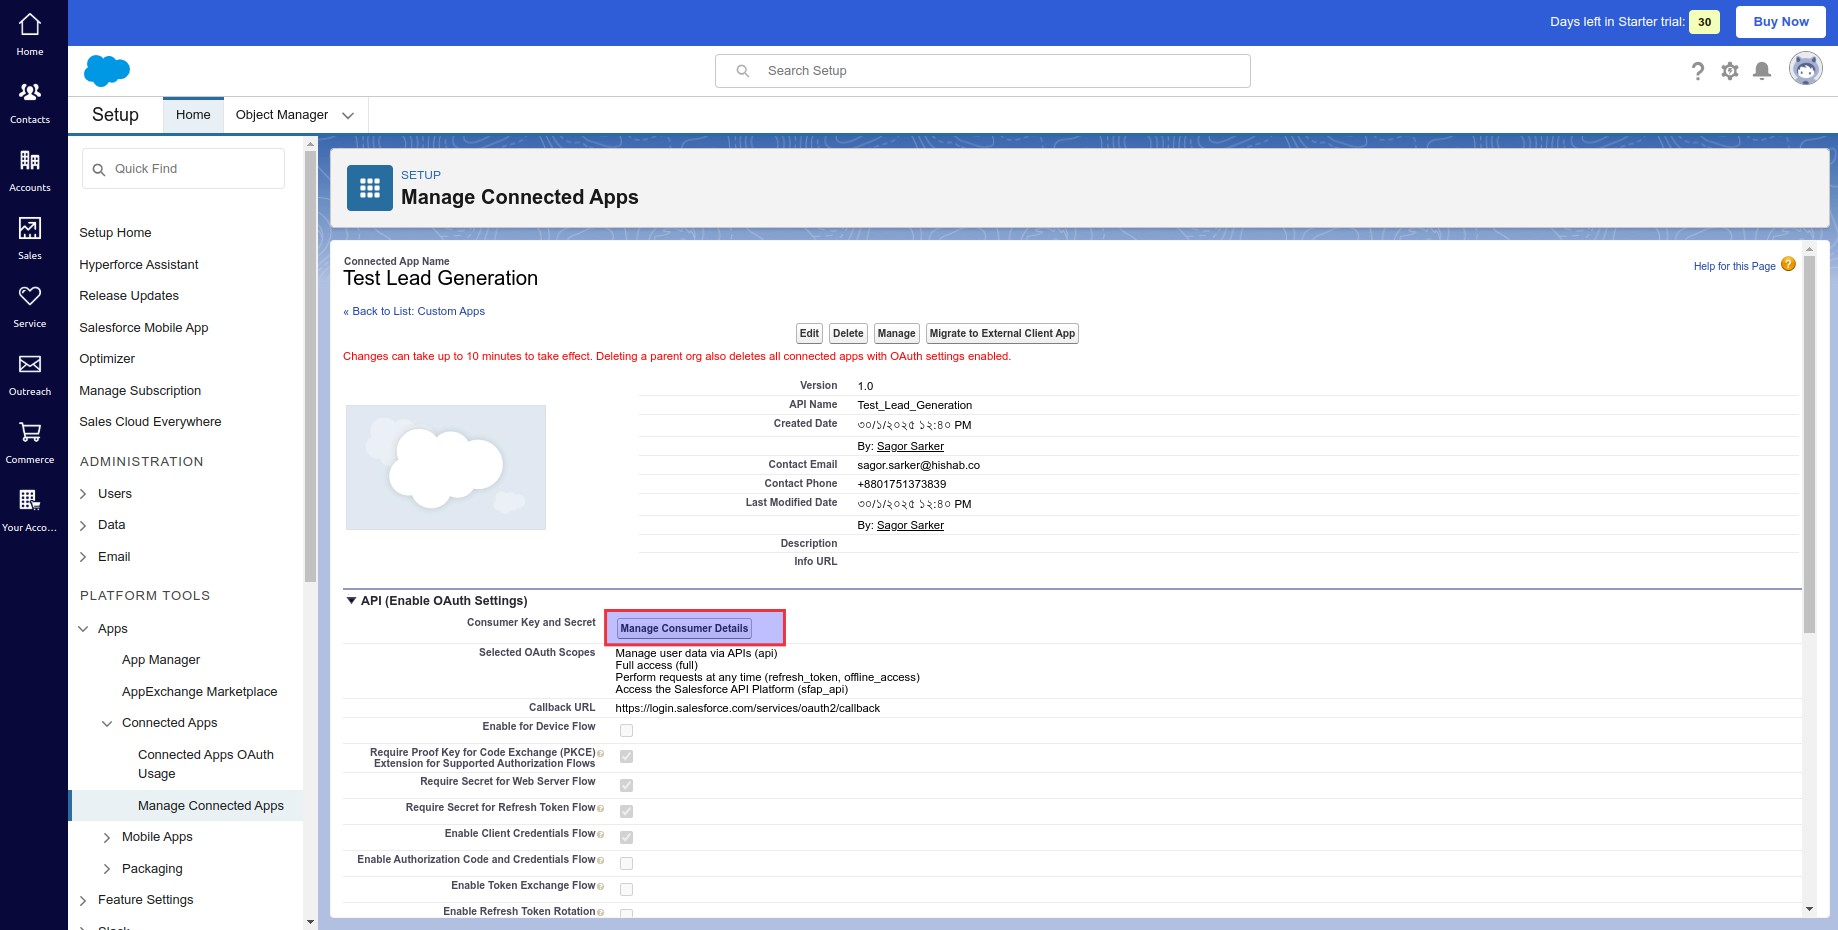Click the Quick Find input field

coord(183,169)
